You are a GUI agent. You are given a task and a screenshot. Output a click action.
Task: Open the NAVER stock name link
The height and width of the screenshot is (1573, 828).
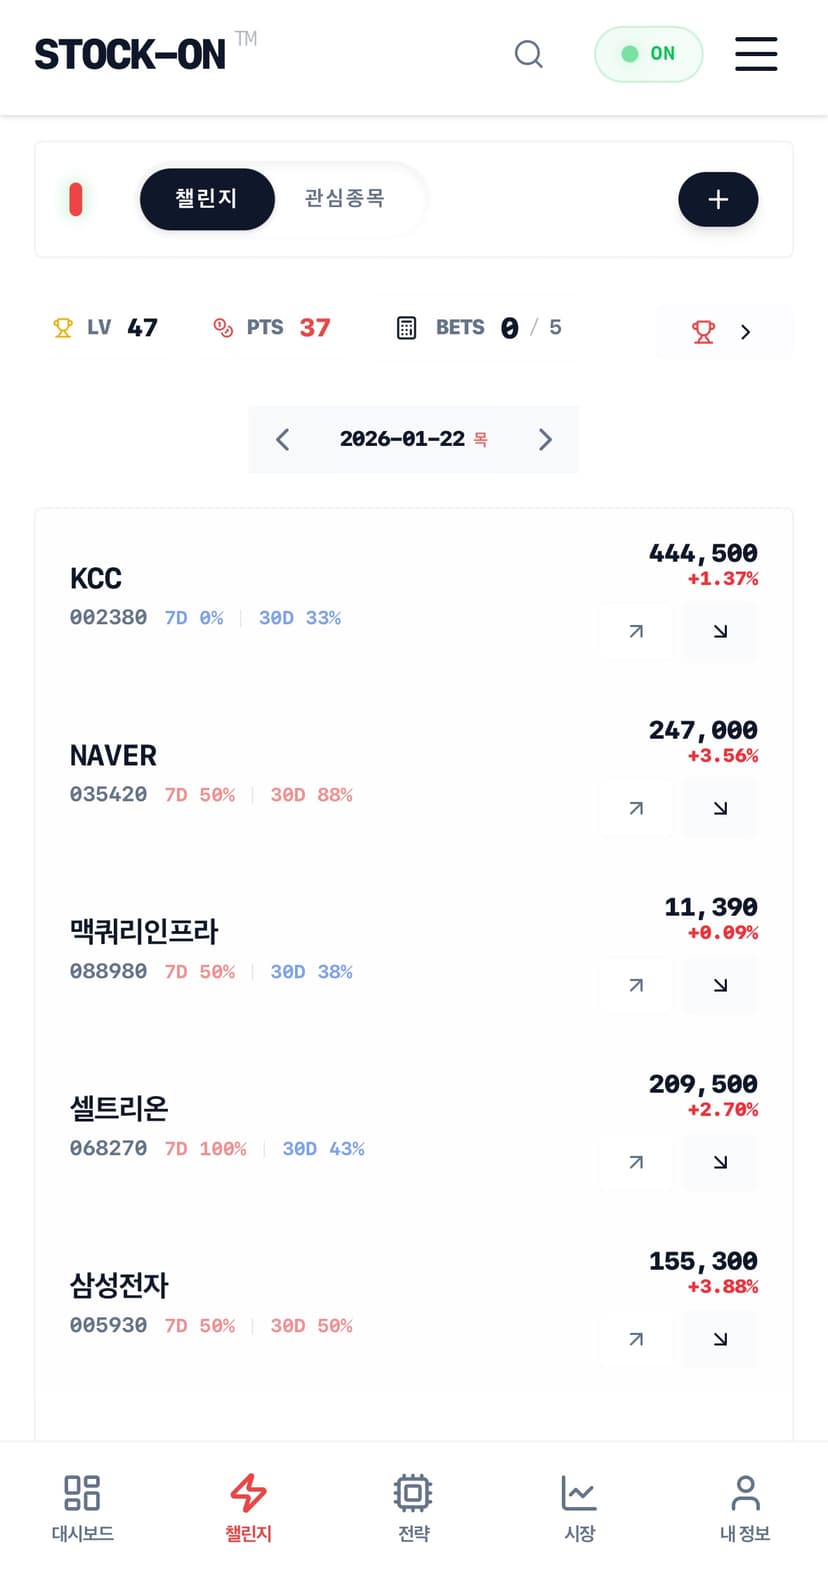(x=113, y=755)
